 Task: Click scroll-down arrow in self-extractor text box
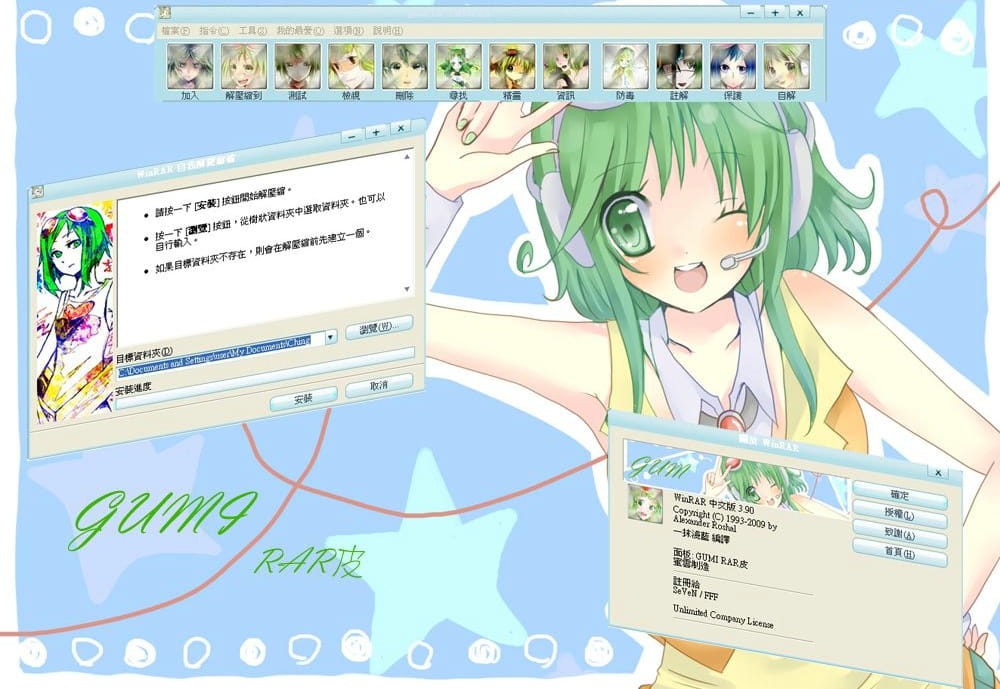tap(407, 289)
